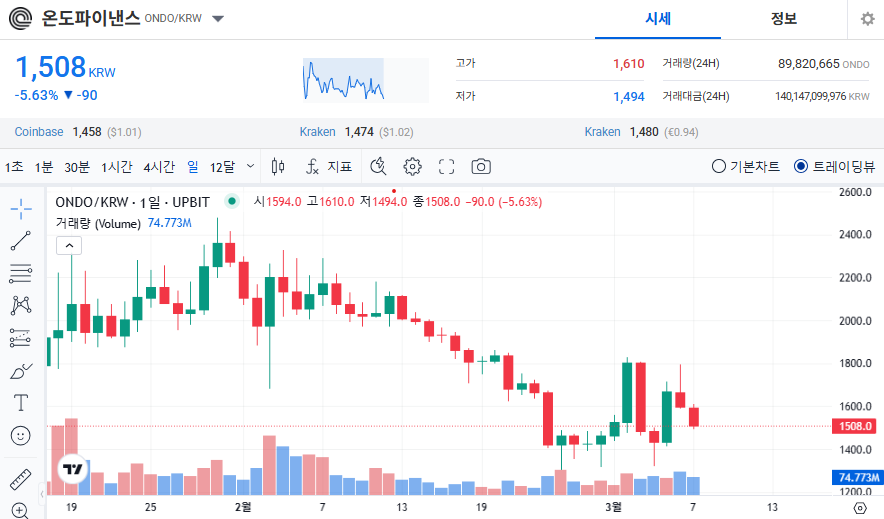Viewport: 884px width, 519px height.
Task: Click the Ondo Finance coin logo
Action: pyautogui.click(x=20, y=19)
